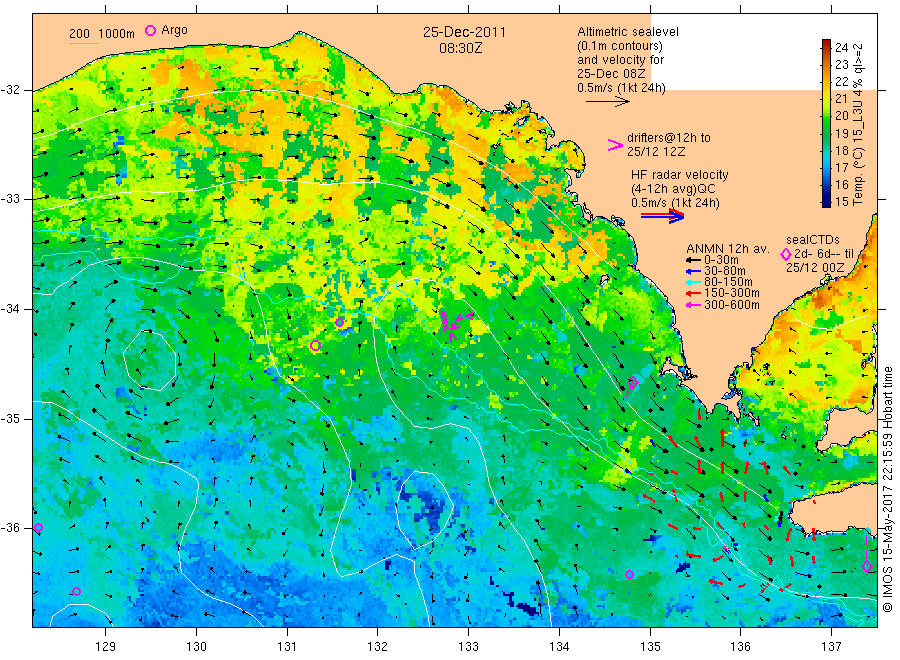This screenshot has width=900, height=660.
Task: Click the dark red top of temperature colorbar
Action: pyautogui.click(x=826, y=44)
